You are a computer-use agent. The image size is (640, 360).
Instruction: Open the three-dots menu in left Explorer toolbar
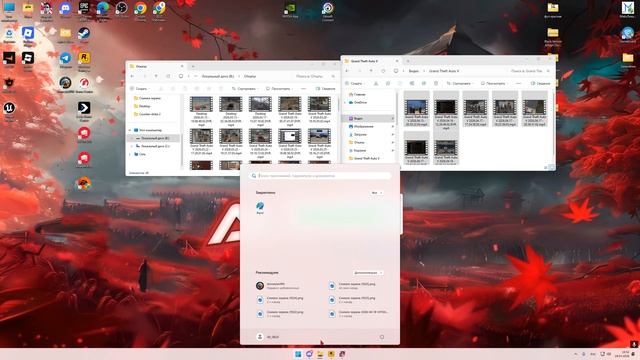[303, 89]
